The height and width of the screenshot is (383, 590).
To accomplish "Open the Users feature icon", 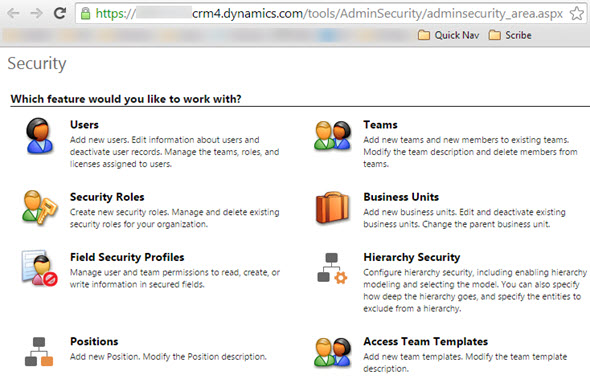I will pyautogui.click(x=39, y=136).
